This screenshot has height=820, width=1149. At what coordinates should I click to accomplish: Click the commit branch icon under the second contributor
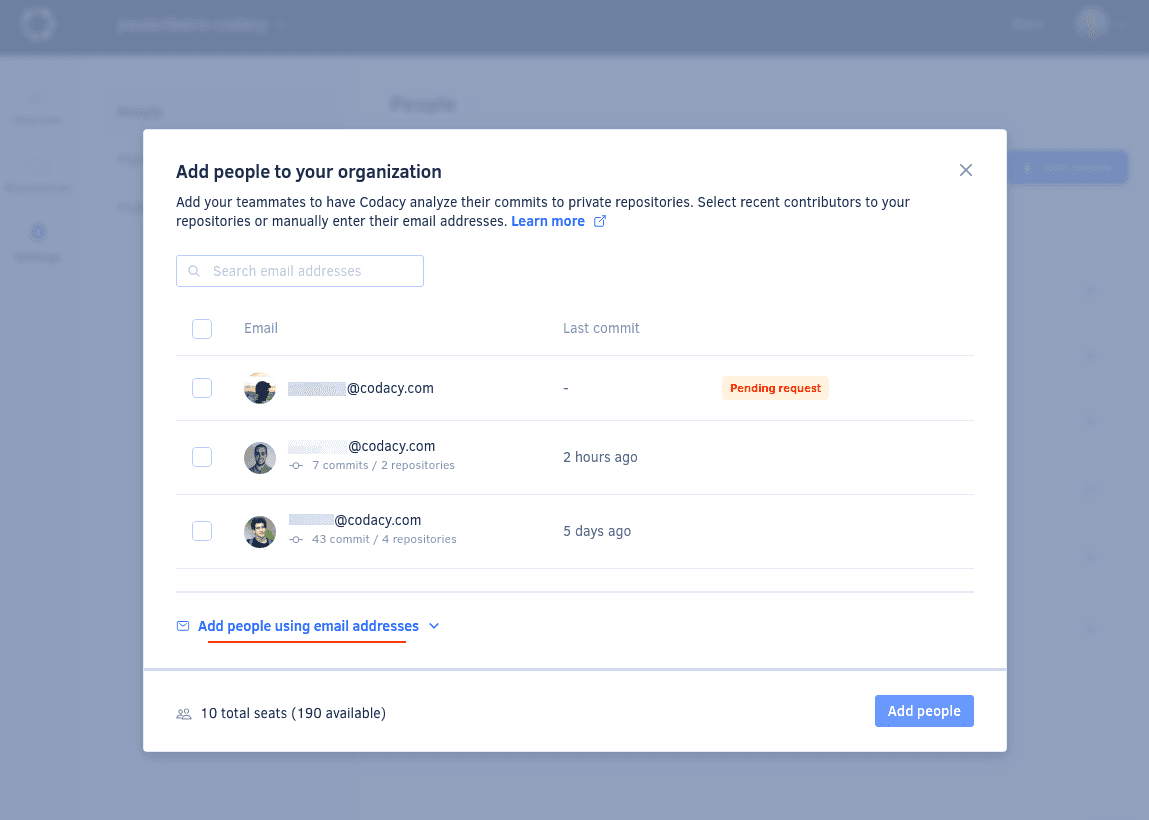pyautogui.click(x=295, y=465)
